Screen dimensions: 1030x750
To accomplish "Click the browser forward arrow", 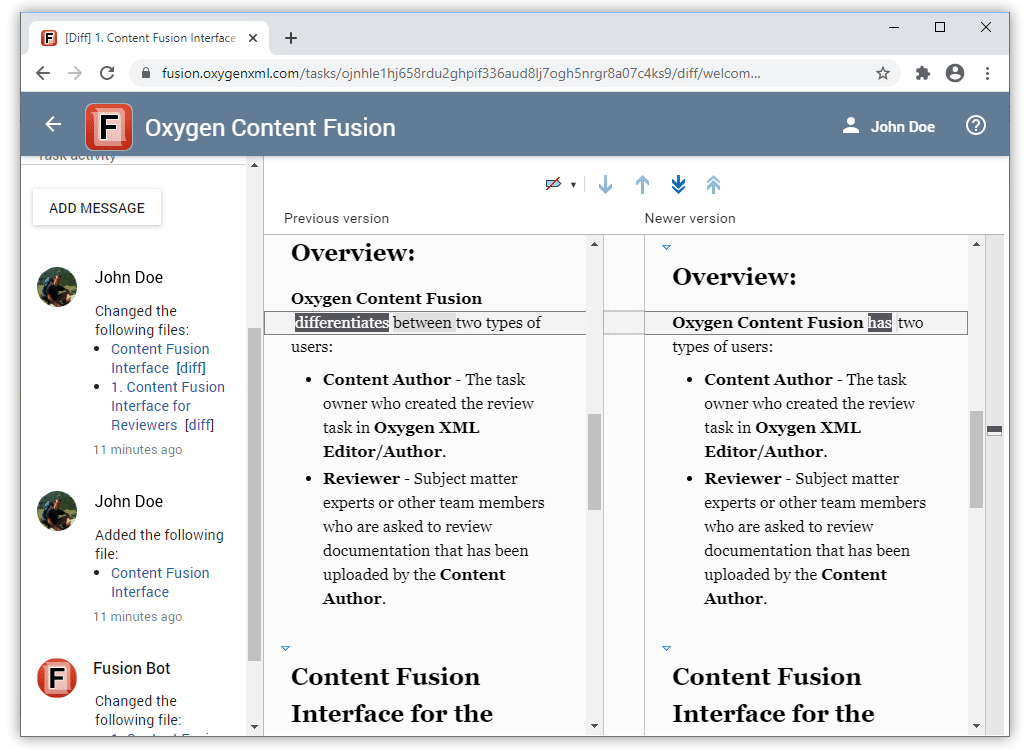I will point(75,73).
